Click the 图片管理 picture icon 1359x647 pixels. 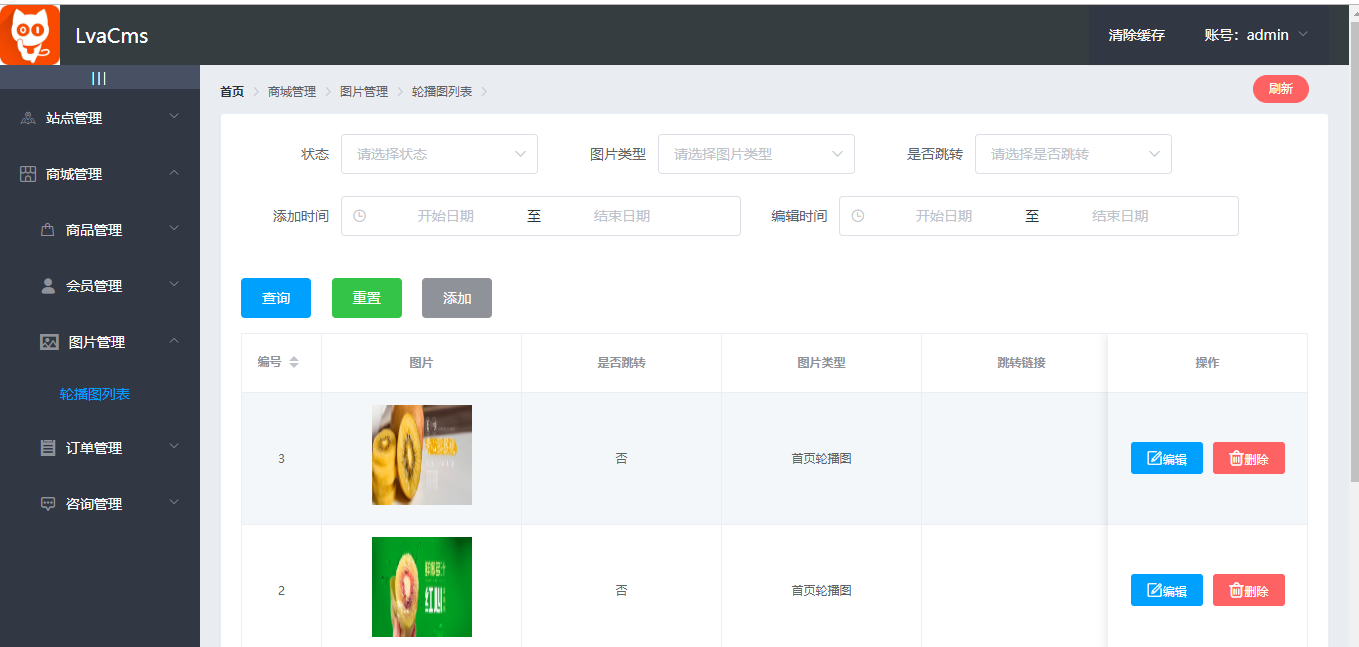click(x=49, y=342)
